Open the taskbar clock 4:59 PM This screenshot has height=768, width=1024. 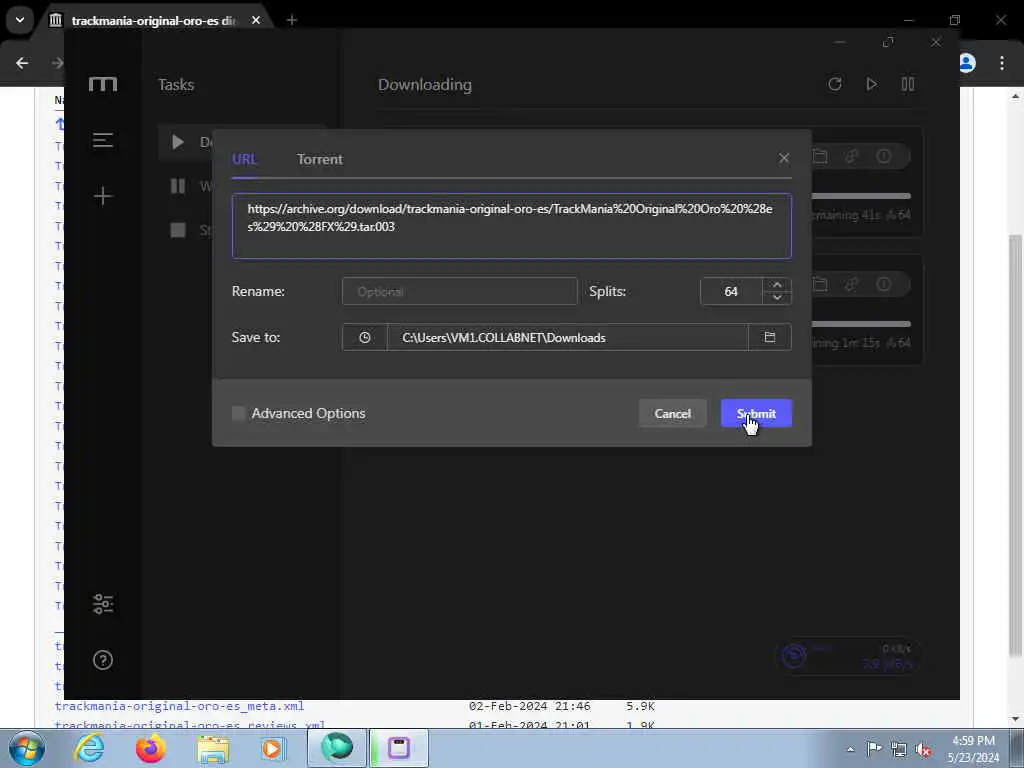(x=973, y=749)
